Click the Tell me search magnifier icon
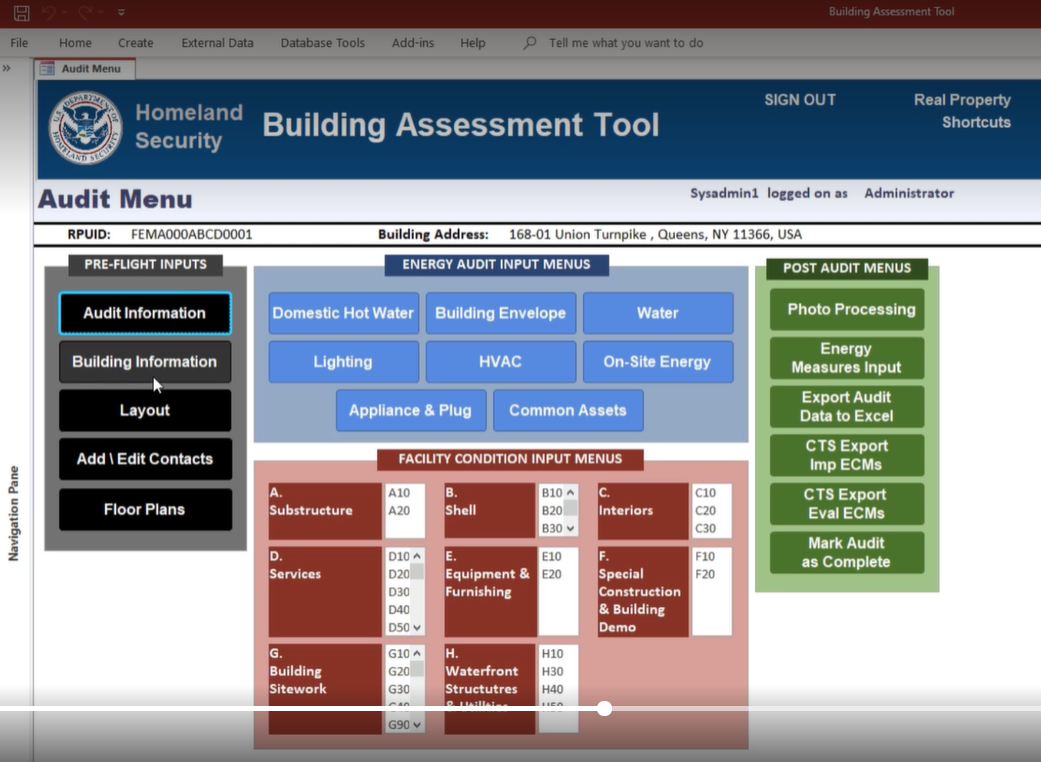1041x762 pixels. tap(529, 43)
